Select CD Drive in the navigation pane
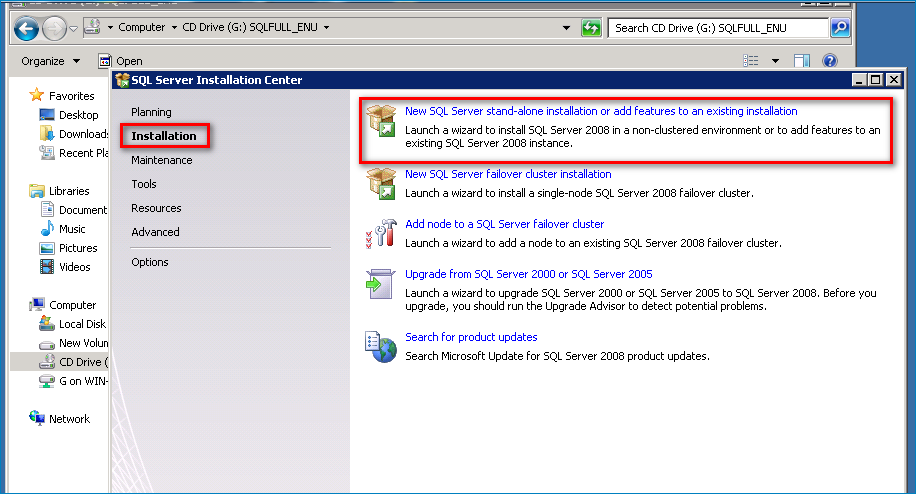 [83, 362]
